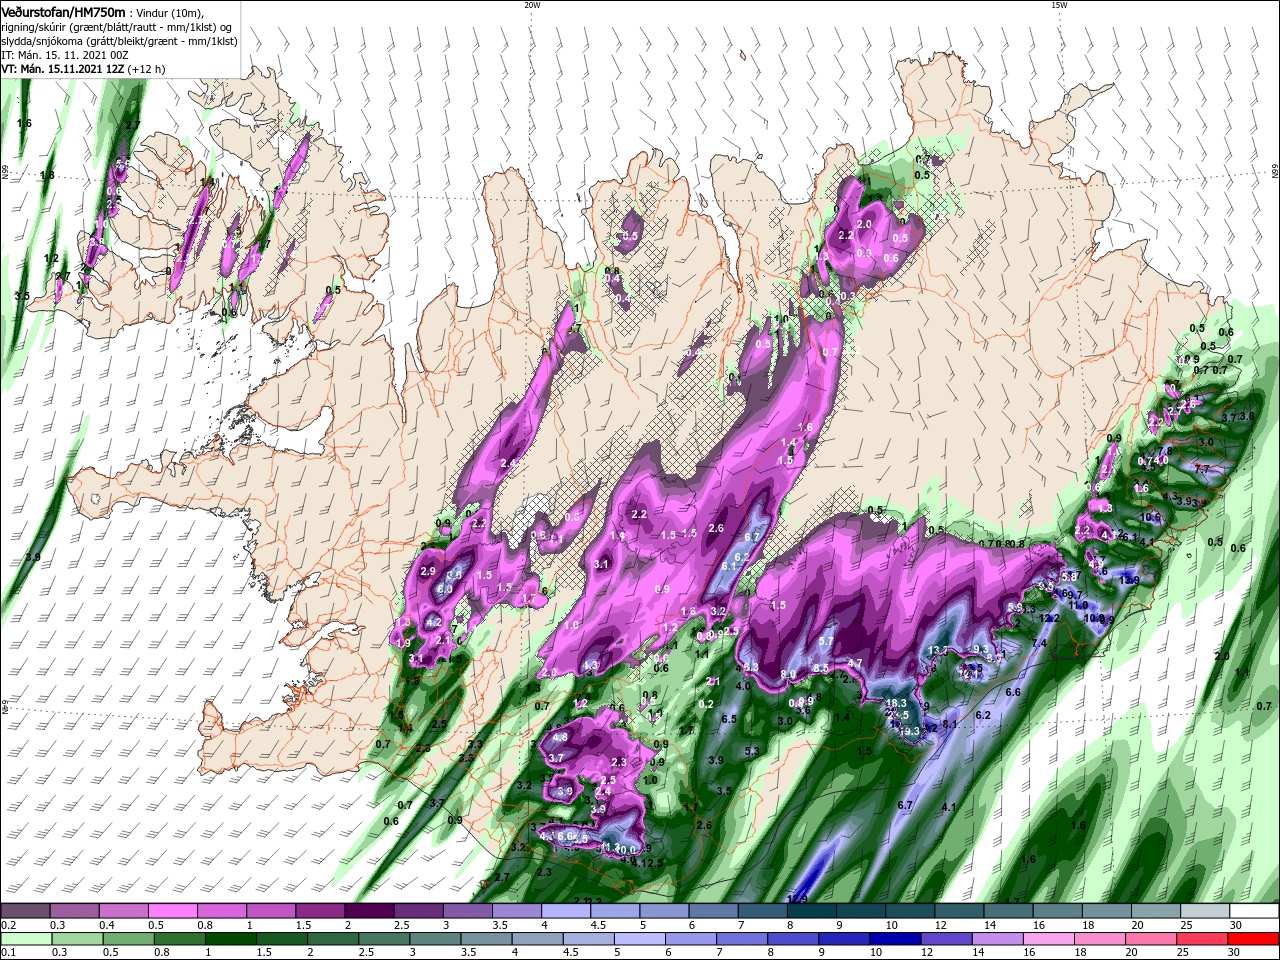The height and width of the screenshot is (960, 1280).
Task: Click the deep navy 10 rain legend swatch
Action: point(897,939)
